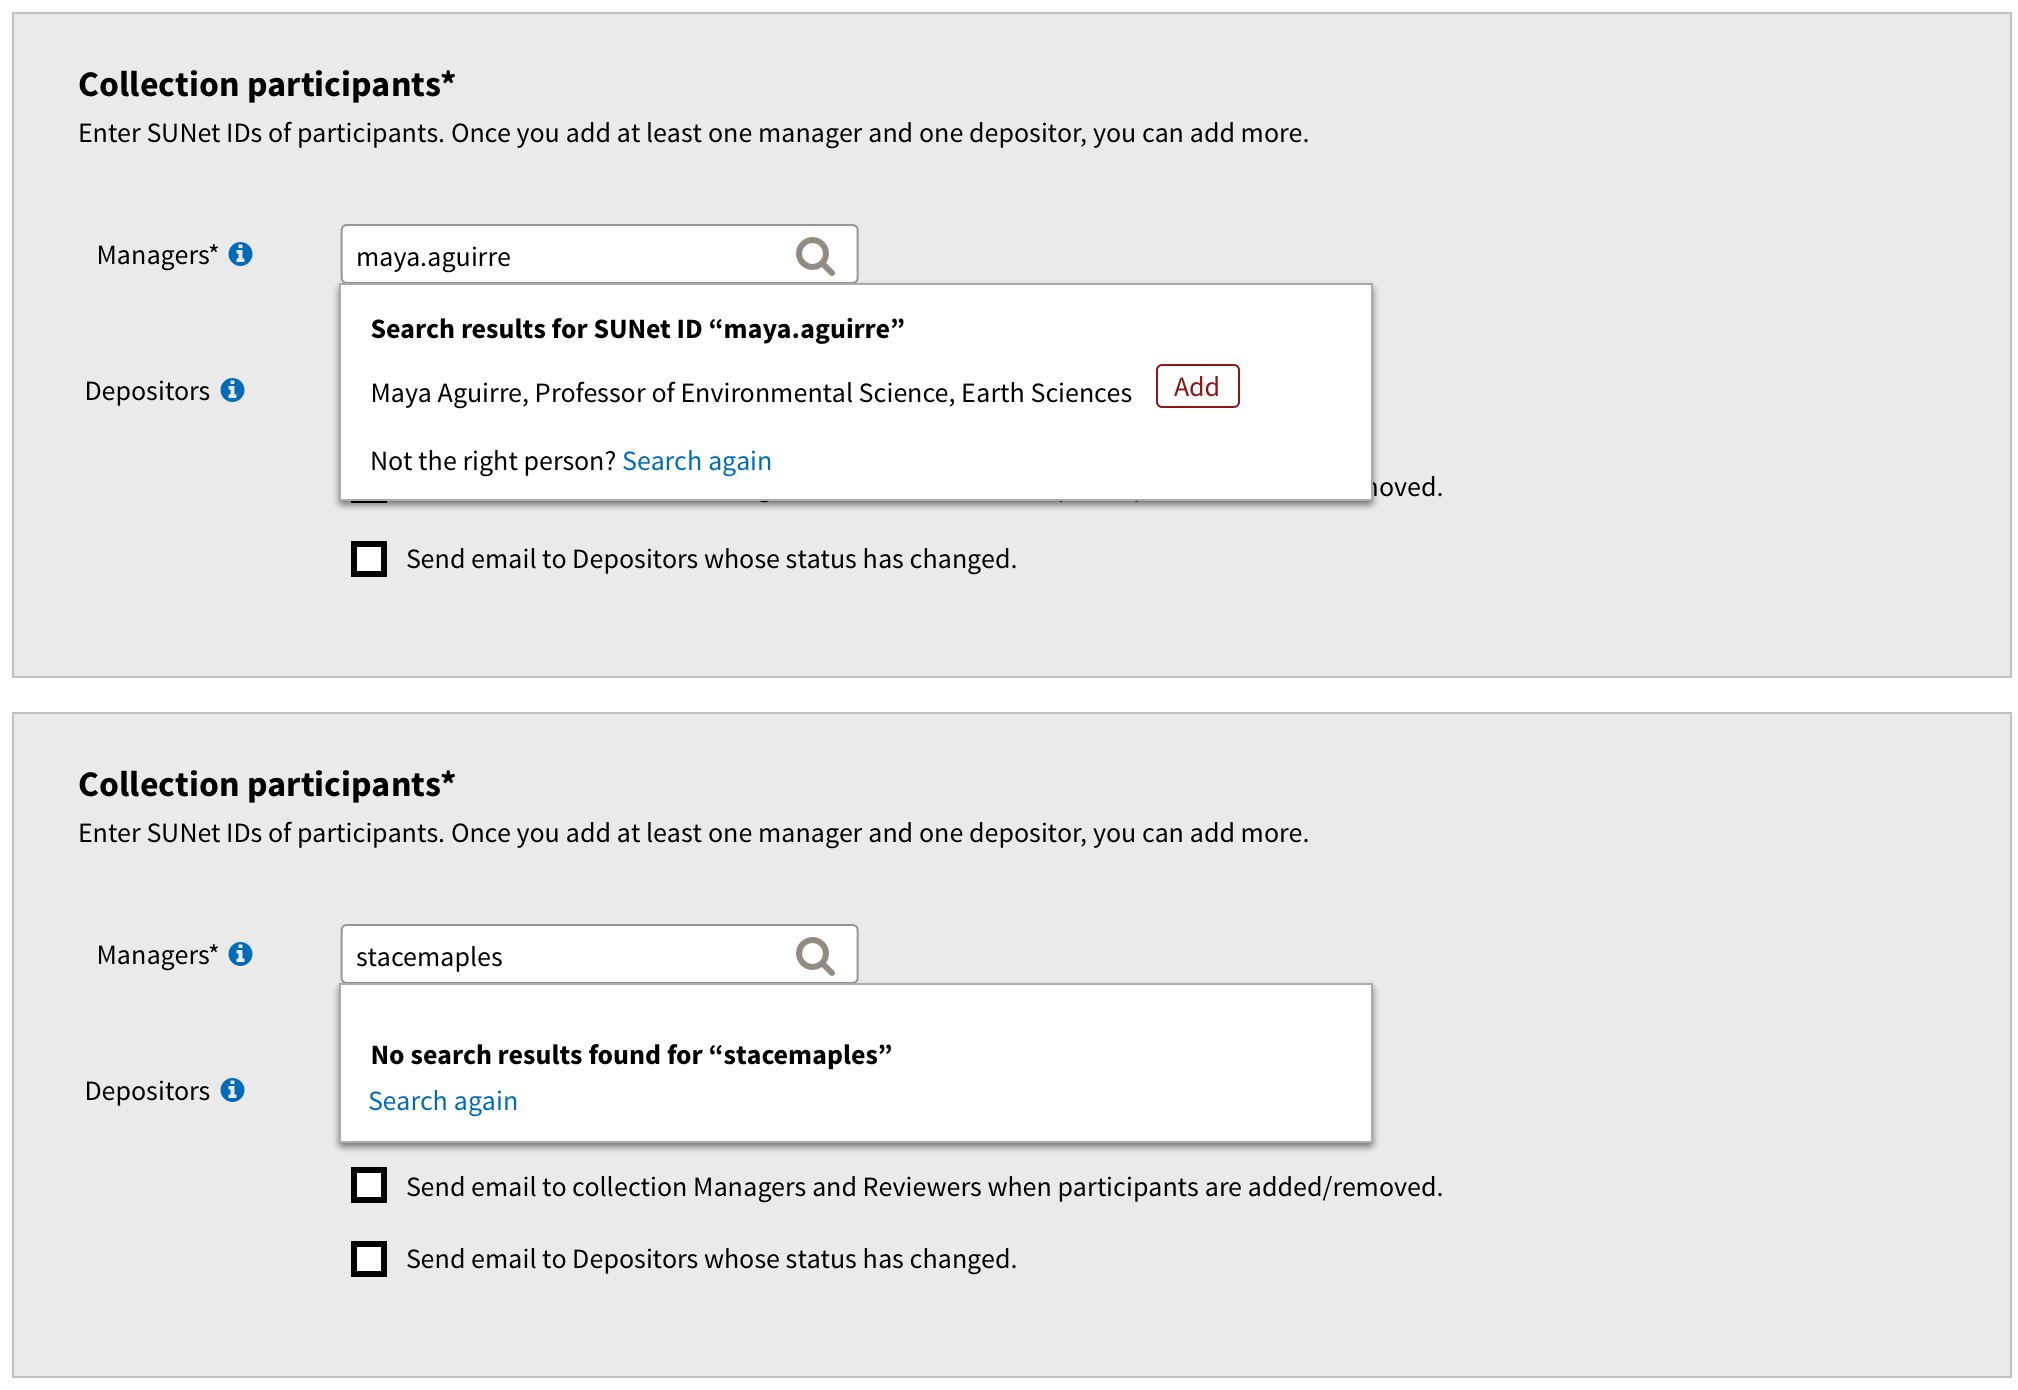
Task: Click the 'Not the right person?' text
Action: 492,460
